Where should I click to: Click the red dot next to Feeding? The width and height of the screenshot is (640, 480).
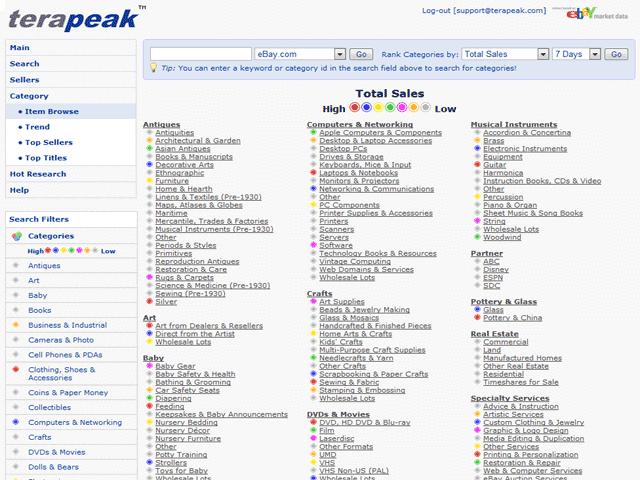[x=149, y=406]
